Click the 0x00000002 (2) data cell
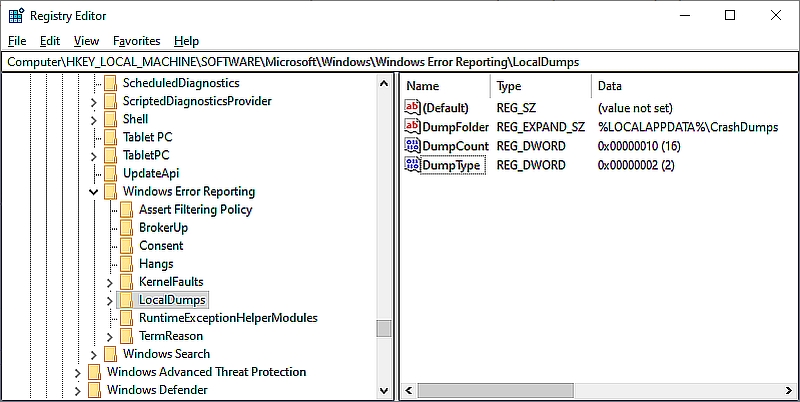Screen dimensions: 800x402 (636, 165)
